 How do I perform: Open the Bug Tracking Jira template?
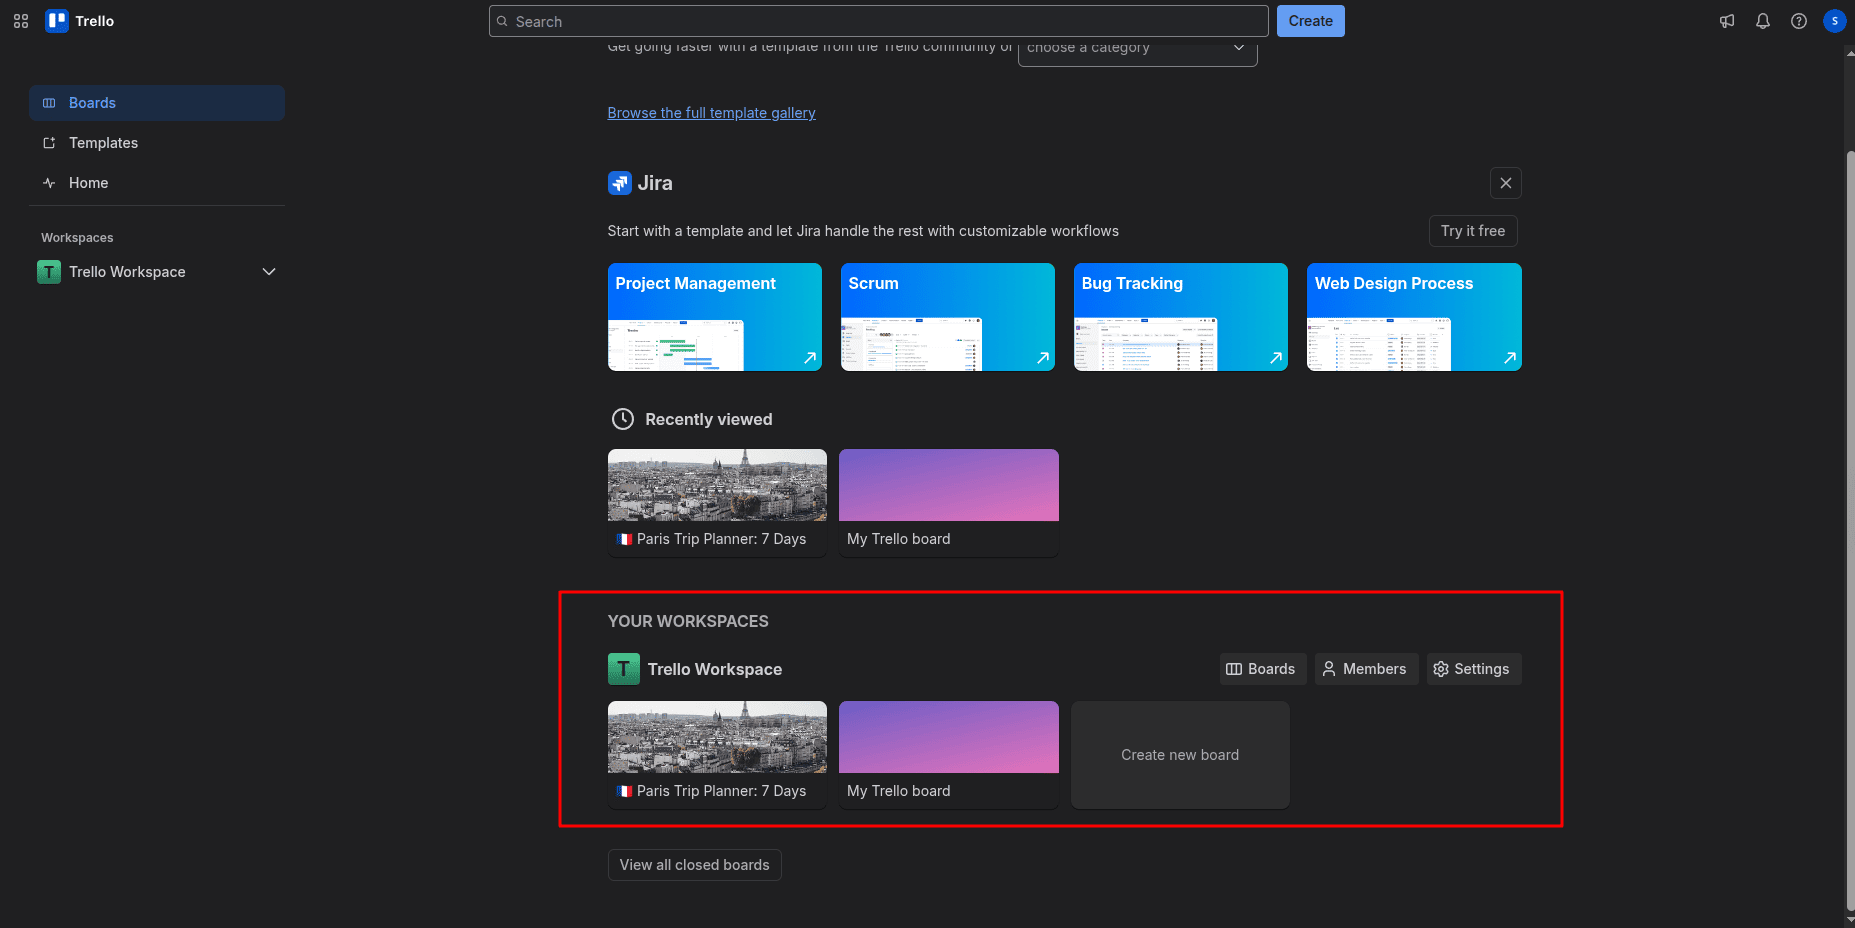(1181, 317)
